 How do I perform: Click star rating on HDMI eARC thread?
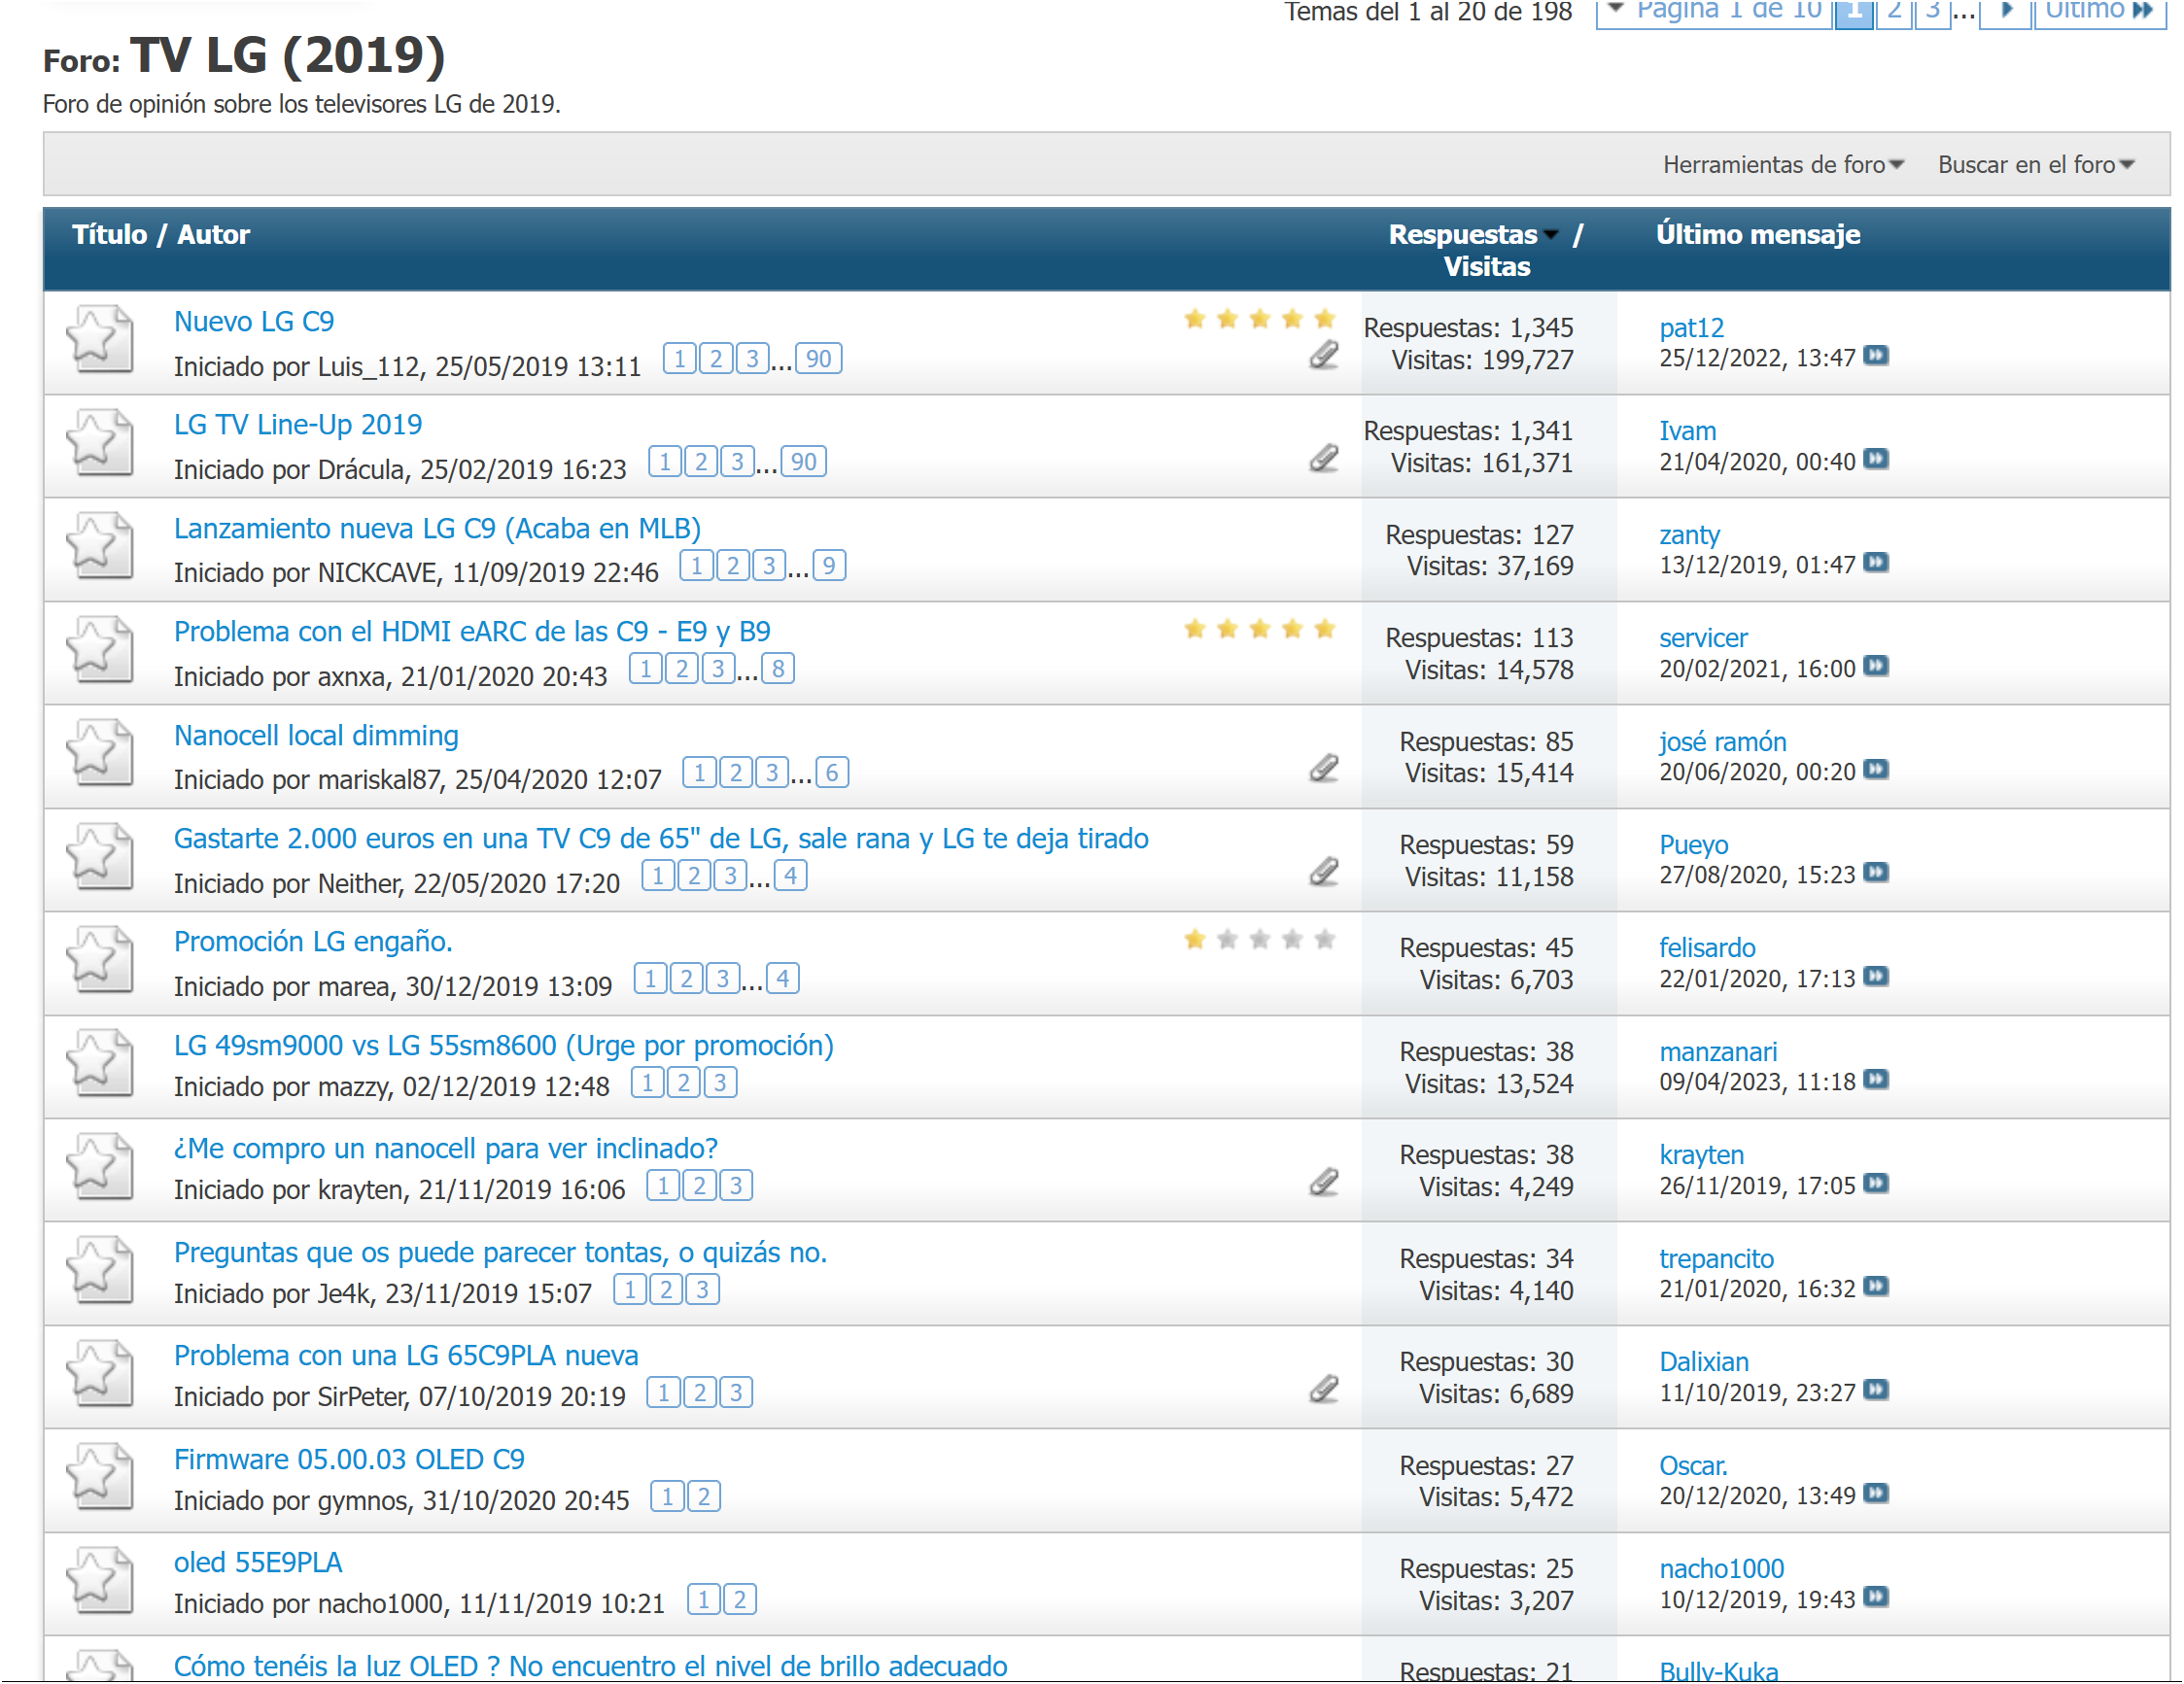pyautogui.click(x=1260, y=630)
